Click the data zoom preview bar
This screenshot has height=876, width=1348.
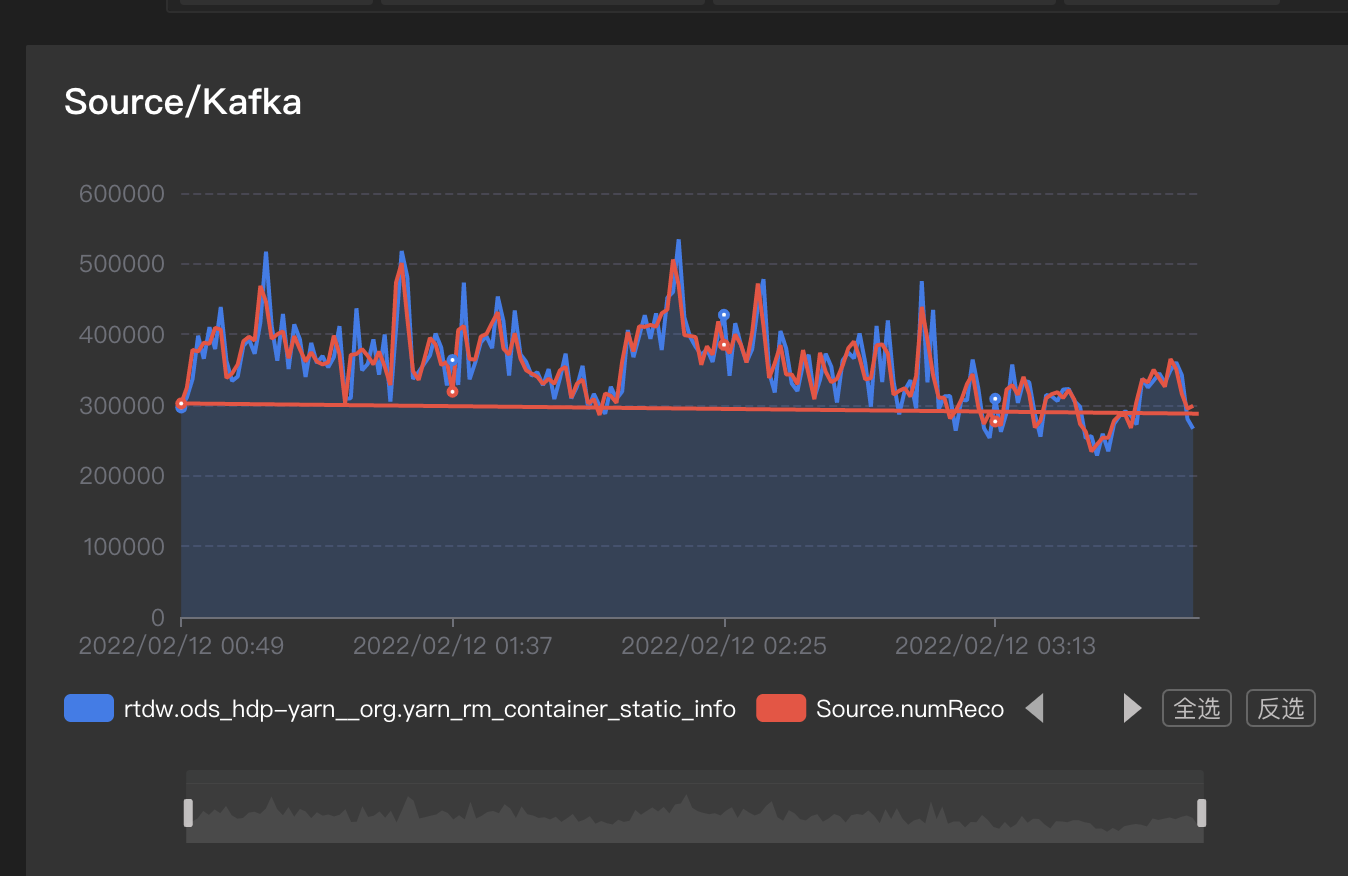pyautogui.click(x=694, y=807)
